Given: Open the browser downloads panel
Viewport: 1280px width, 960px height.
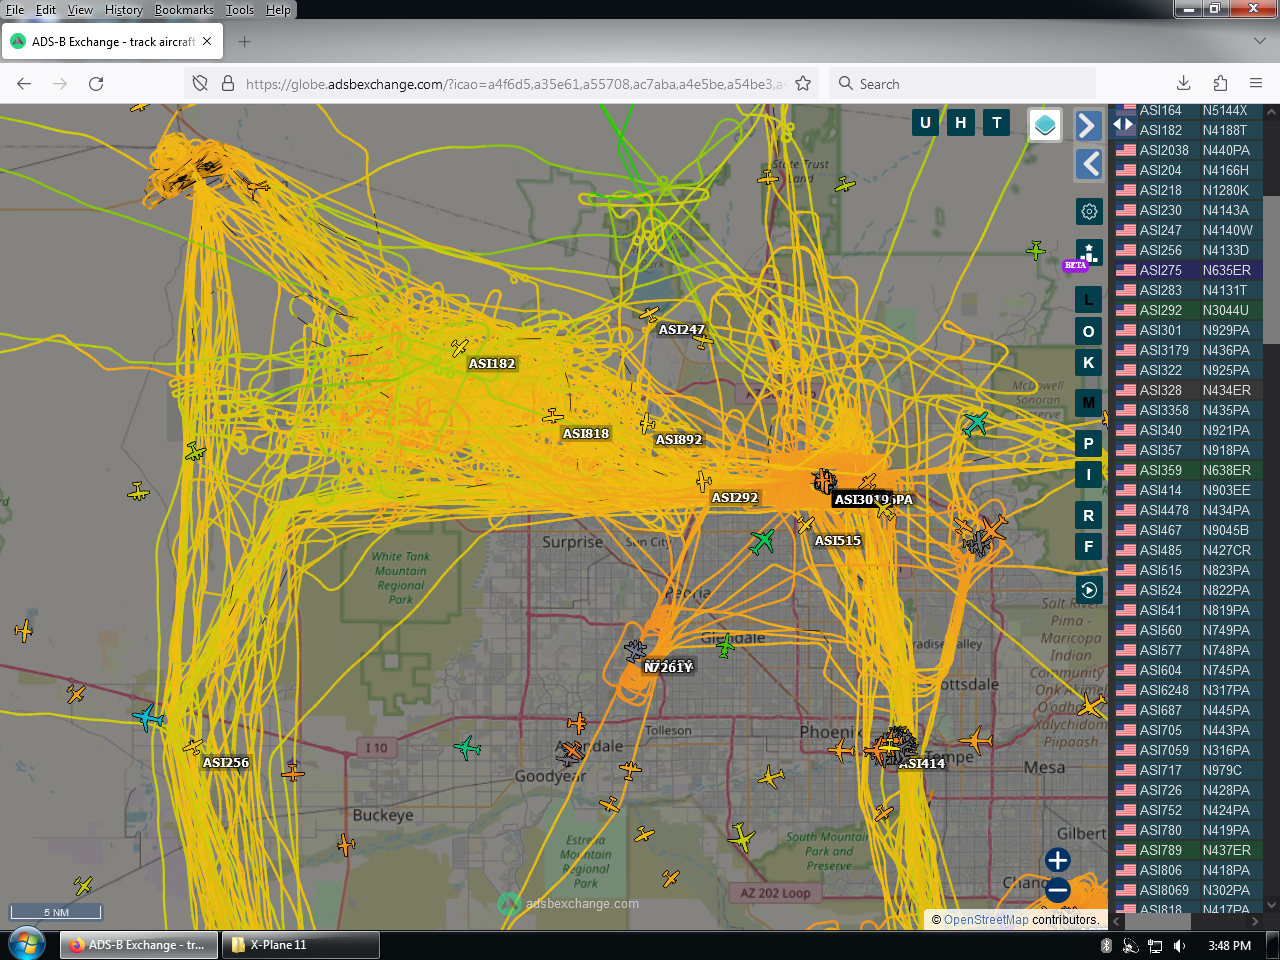Looking at the screenshot, I should click(x=1184, y=84).
